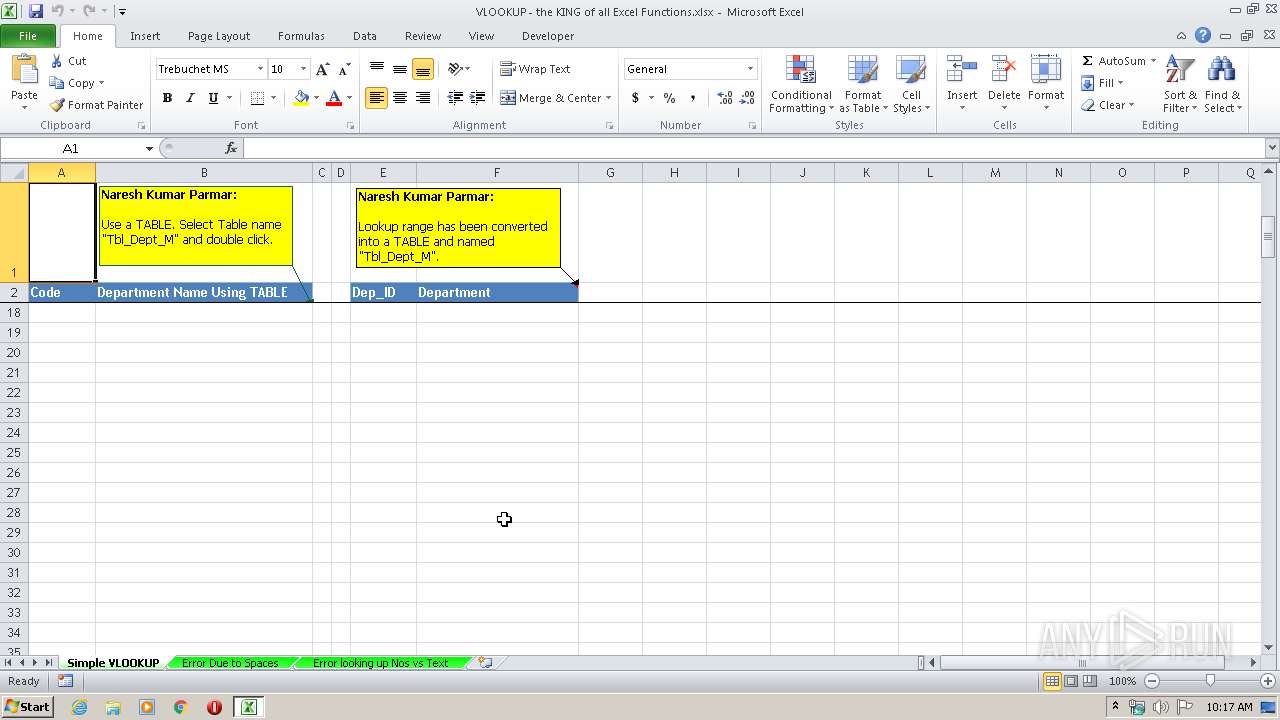Expand Font Color dropdown arrow

[x=349, y=98]
